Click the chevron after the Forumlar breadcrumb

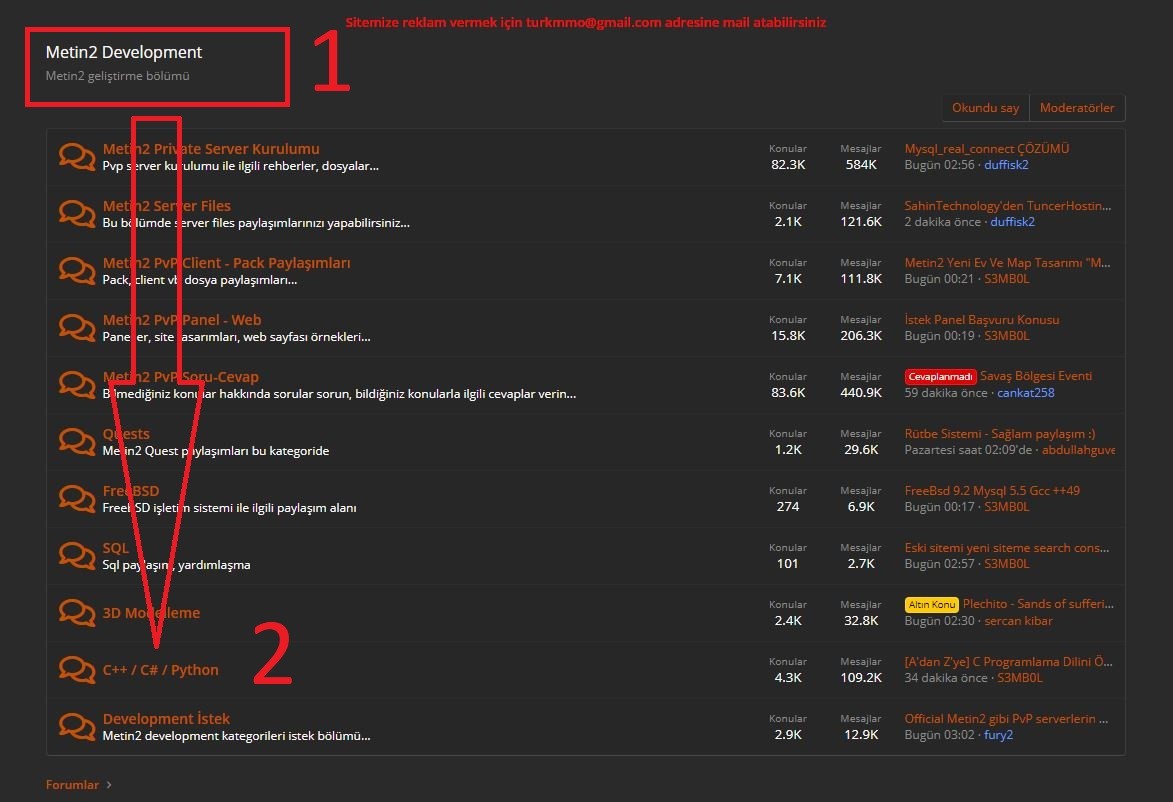tap(109, 785)
